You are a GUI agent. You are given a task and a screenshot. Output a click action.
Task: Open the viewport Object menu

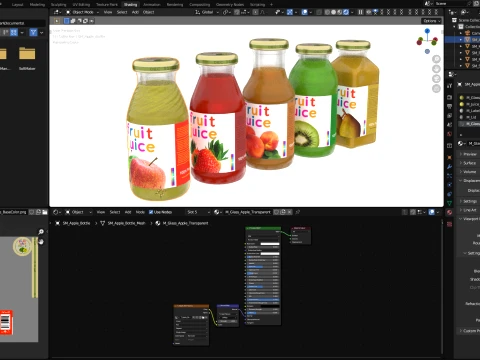(x=148, y=12)
